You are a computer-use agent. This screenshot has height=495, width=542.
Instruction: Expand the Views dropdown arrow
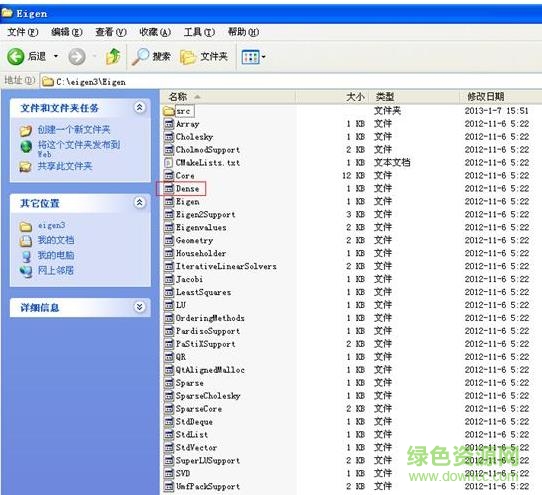tap(263, 57)
